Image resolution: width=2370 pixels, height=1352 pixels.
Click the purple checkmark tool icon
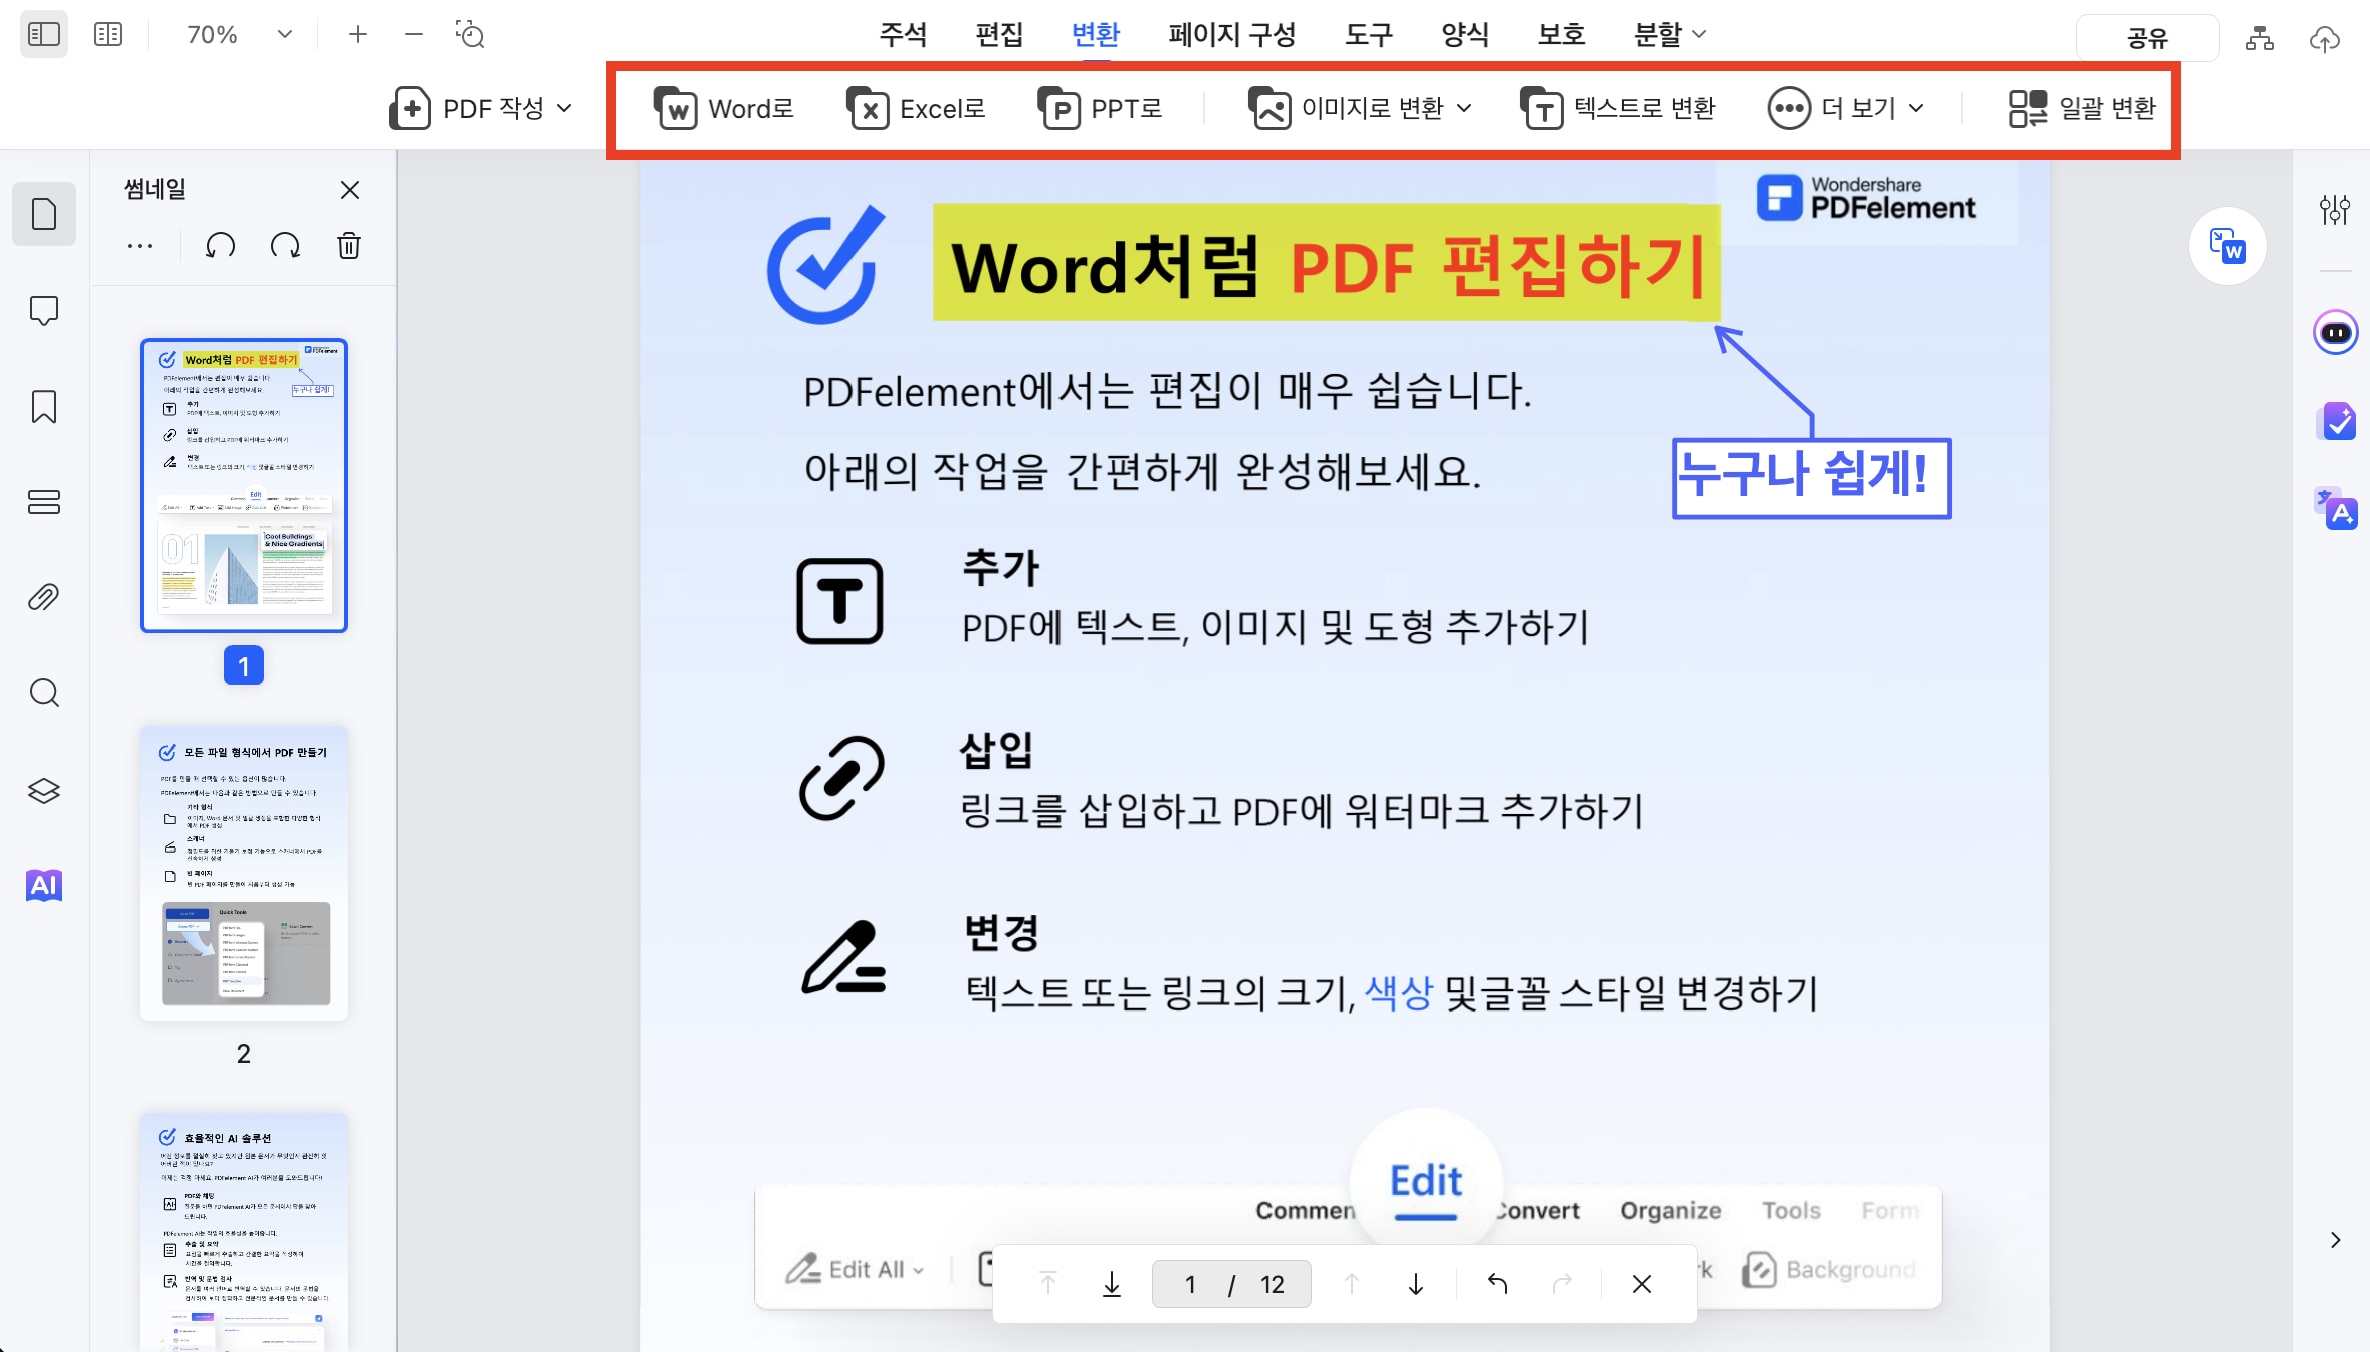(x=2335, y=422)
